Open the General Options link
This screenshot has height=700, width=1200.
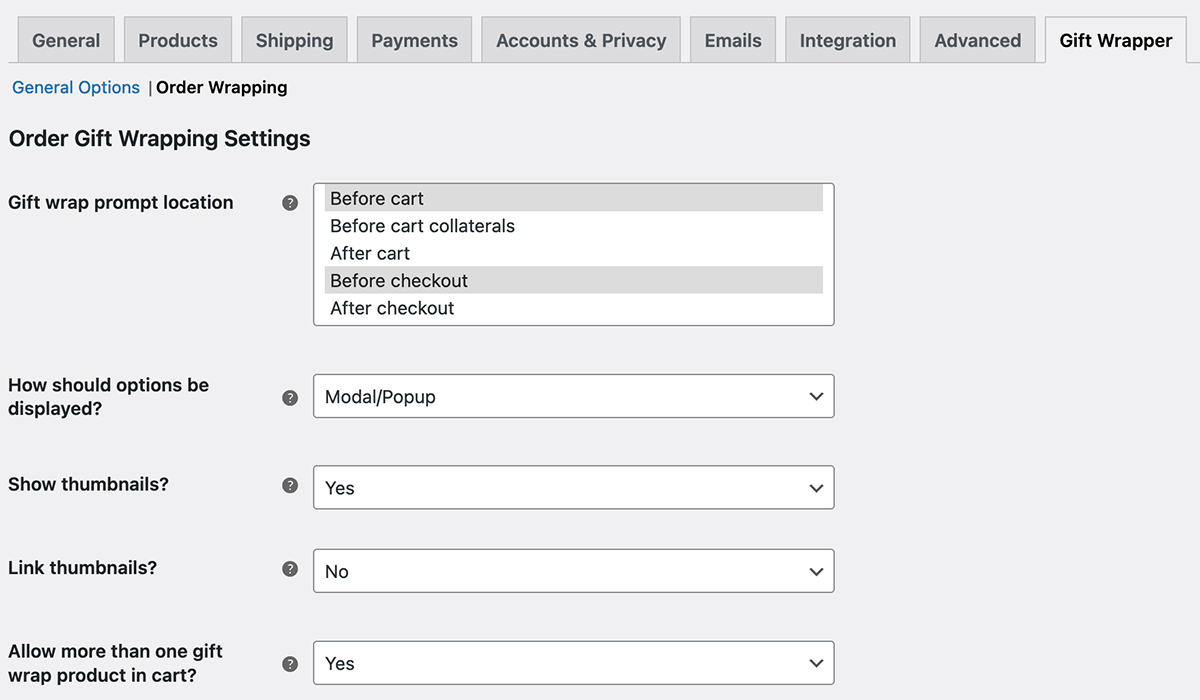click(x=76, y=88)
